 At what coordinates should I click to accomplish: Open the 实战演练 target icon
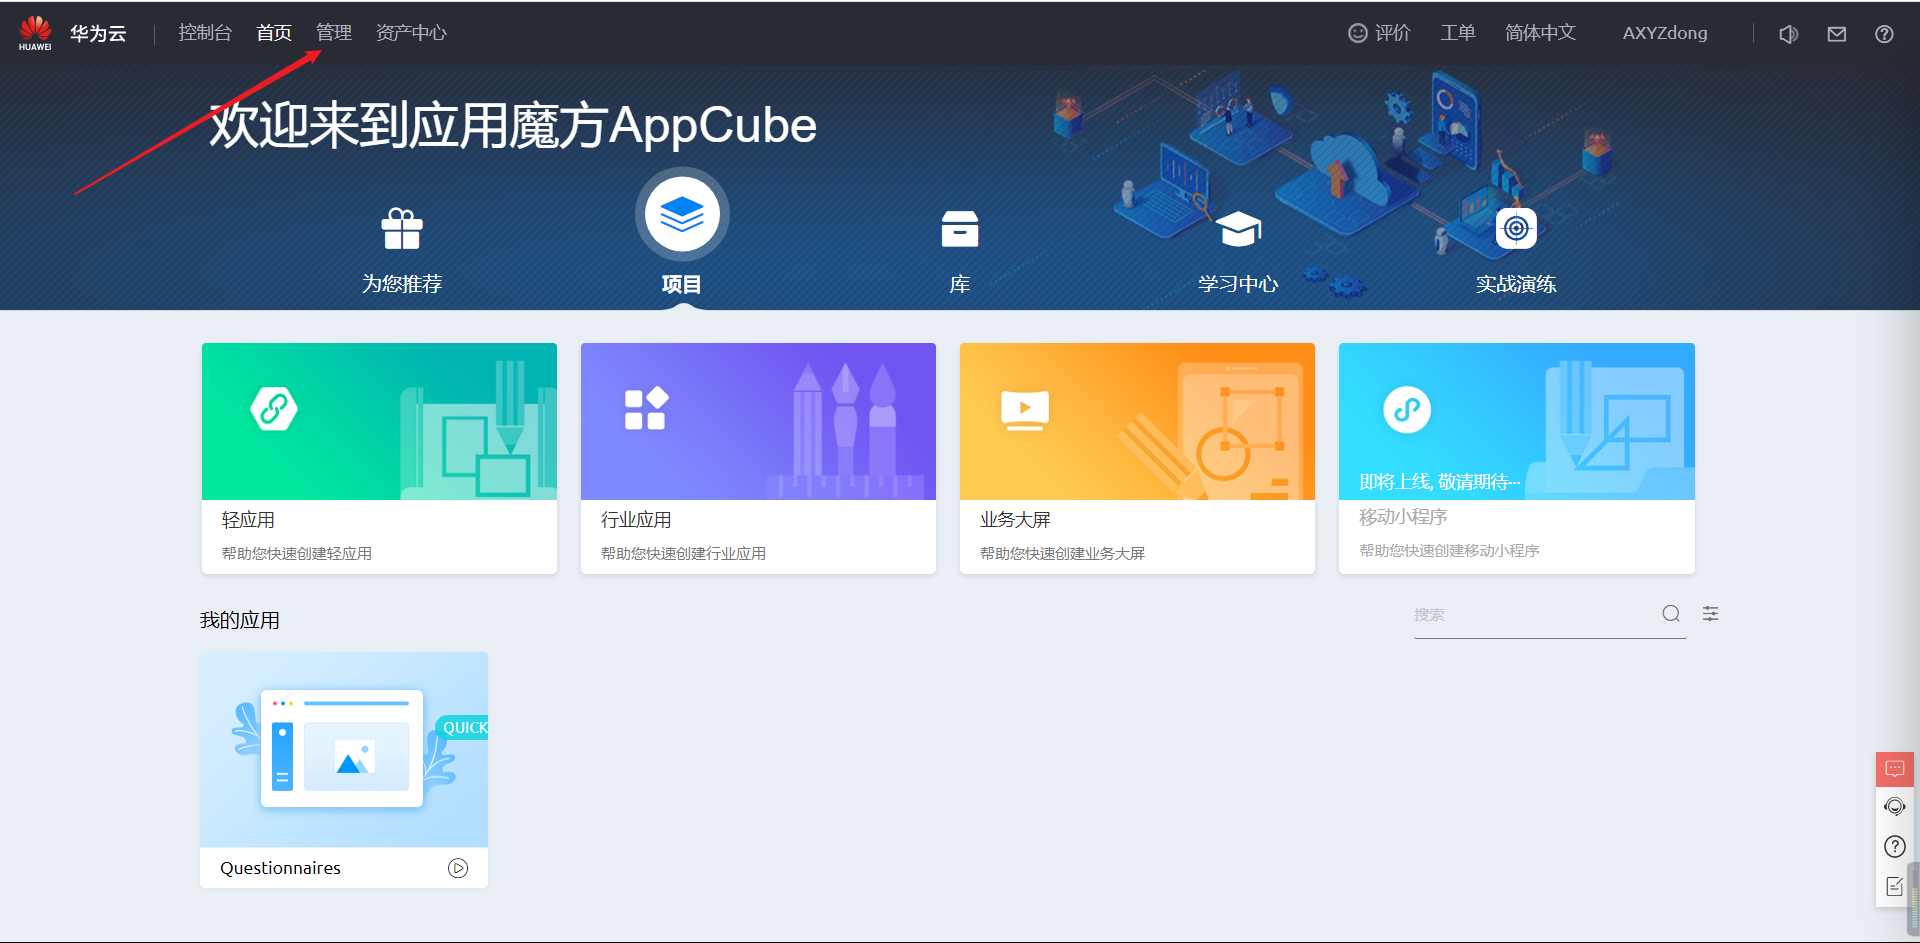1516,229
